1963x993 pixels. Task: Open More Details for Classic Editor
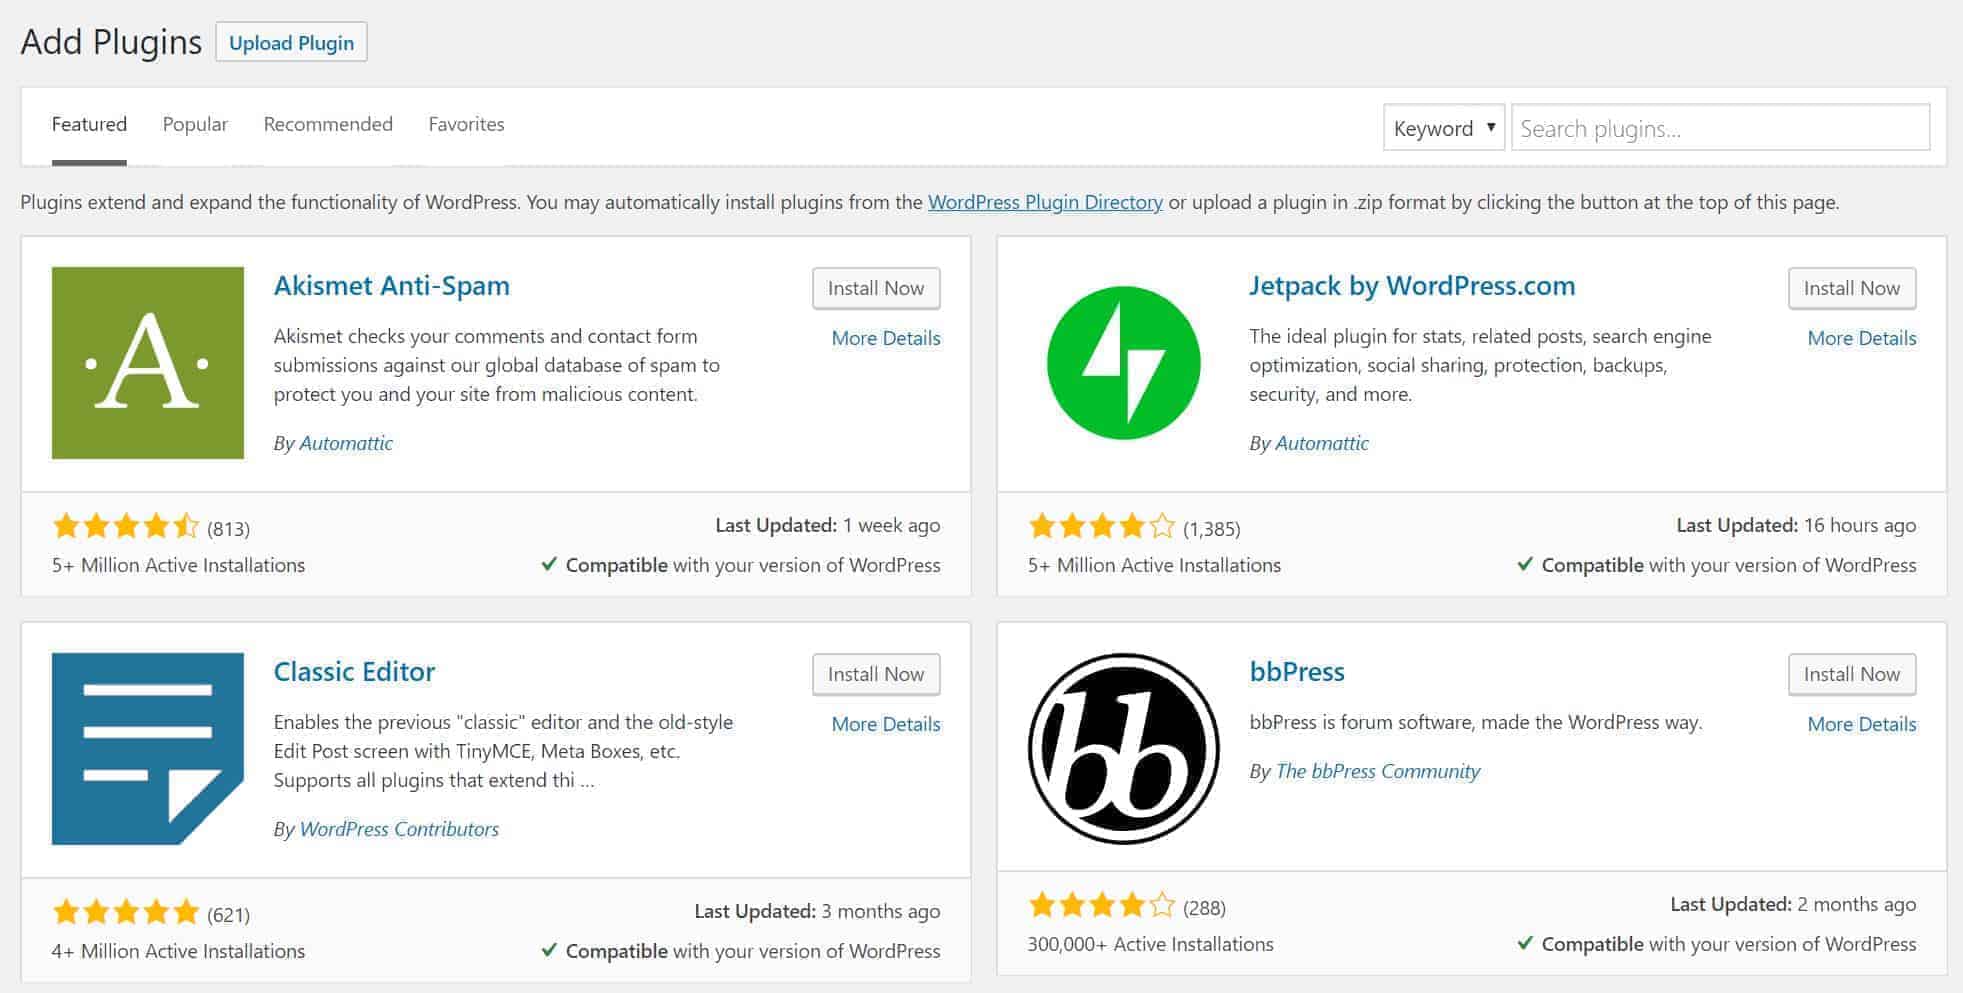[x=886, y=724]
